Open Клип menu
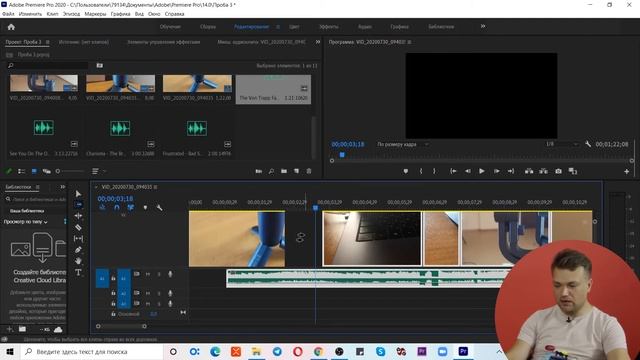The width and height of the screenshot is (640, 360). (x=52, y=14)
